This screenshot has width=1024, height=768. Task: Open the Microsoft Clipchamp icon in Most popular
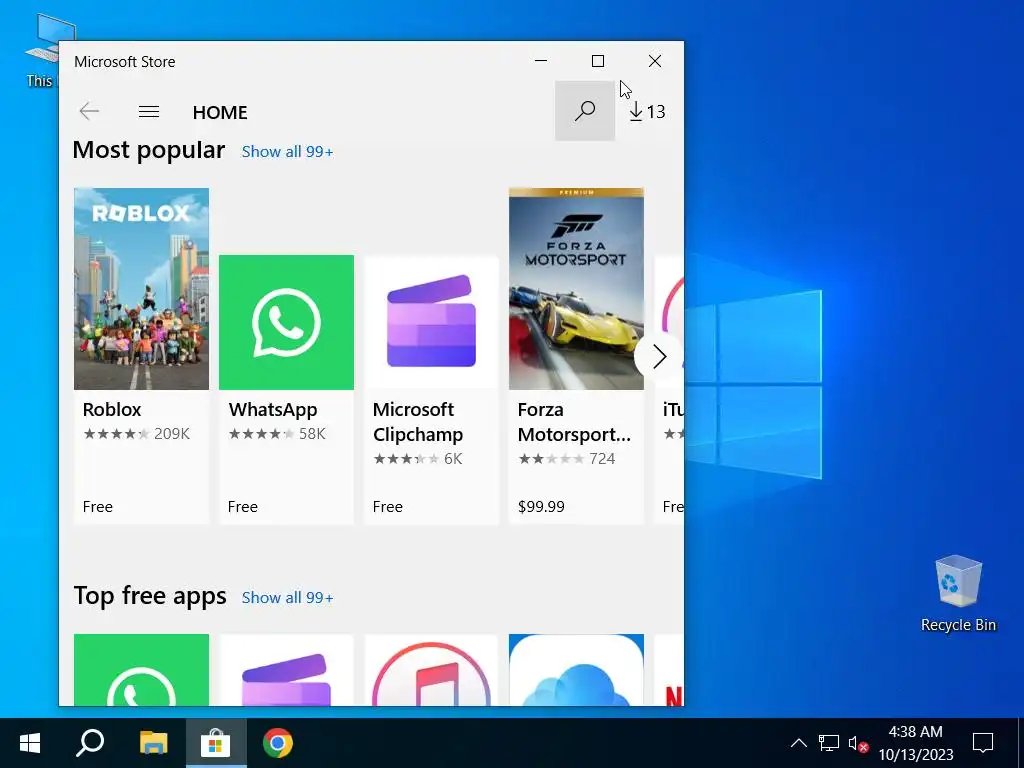point(431,323)
